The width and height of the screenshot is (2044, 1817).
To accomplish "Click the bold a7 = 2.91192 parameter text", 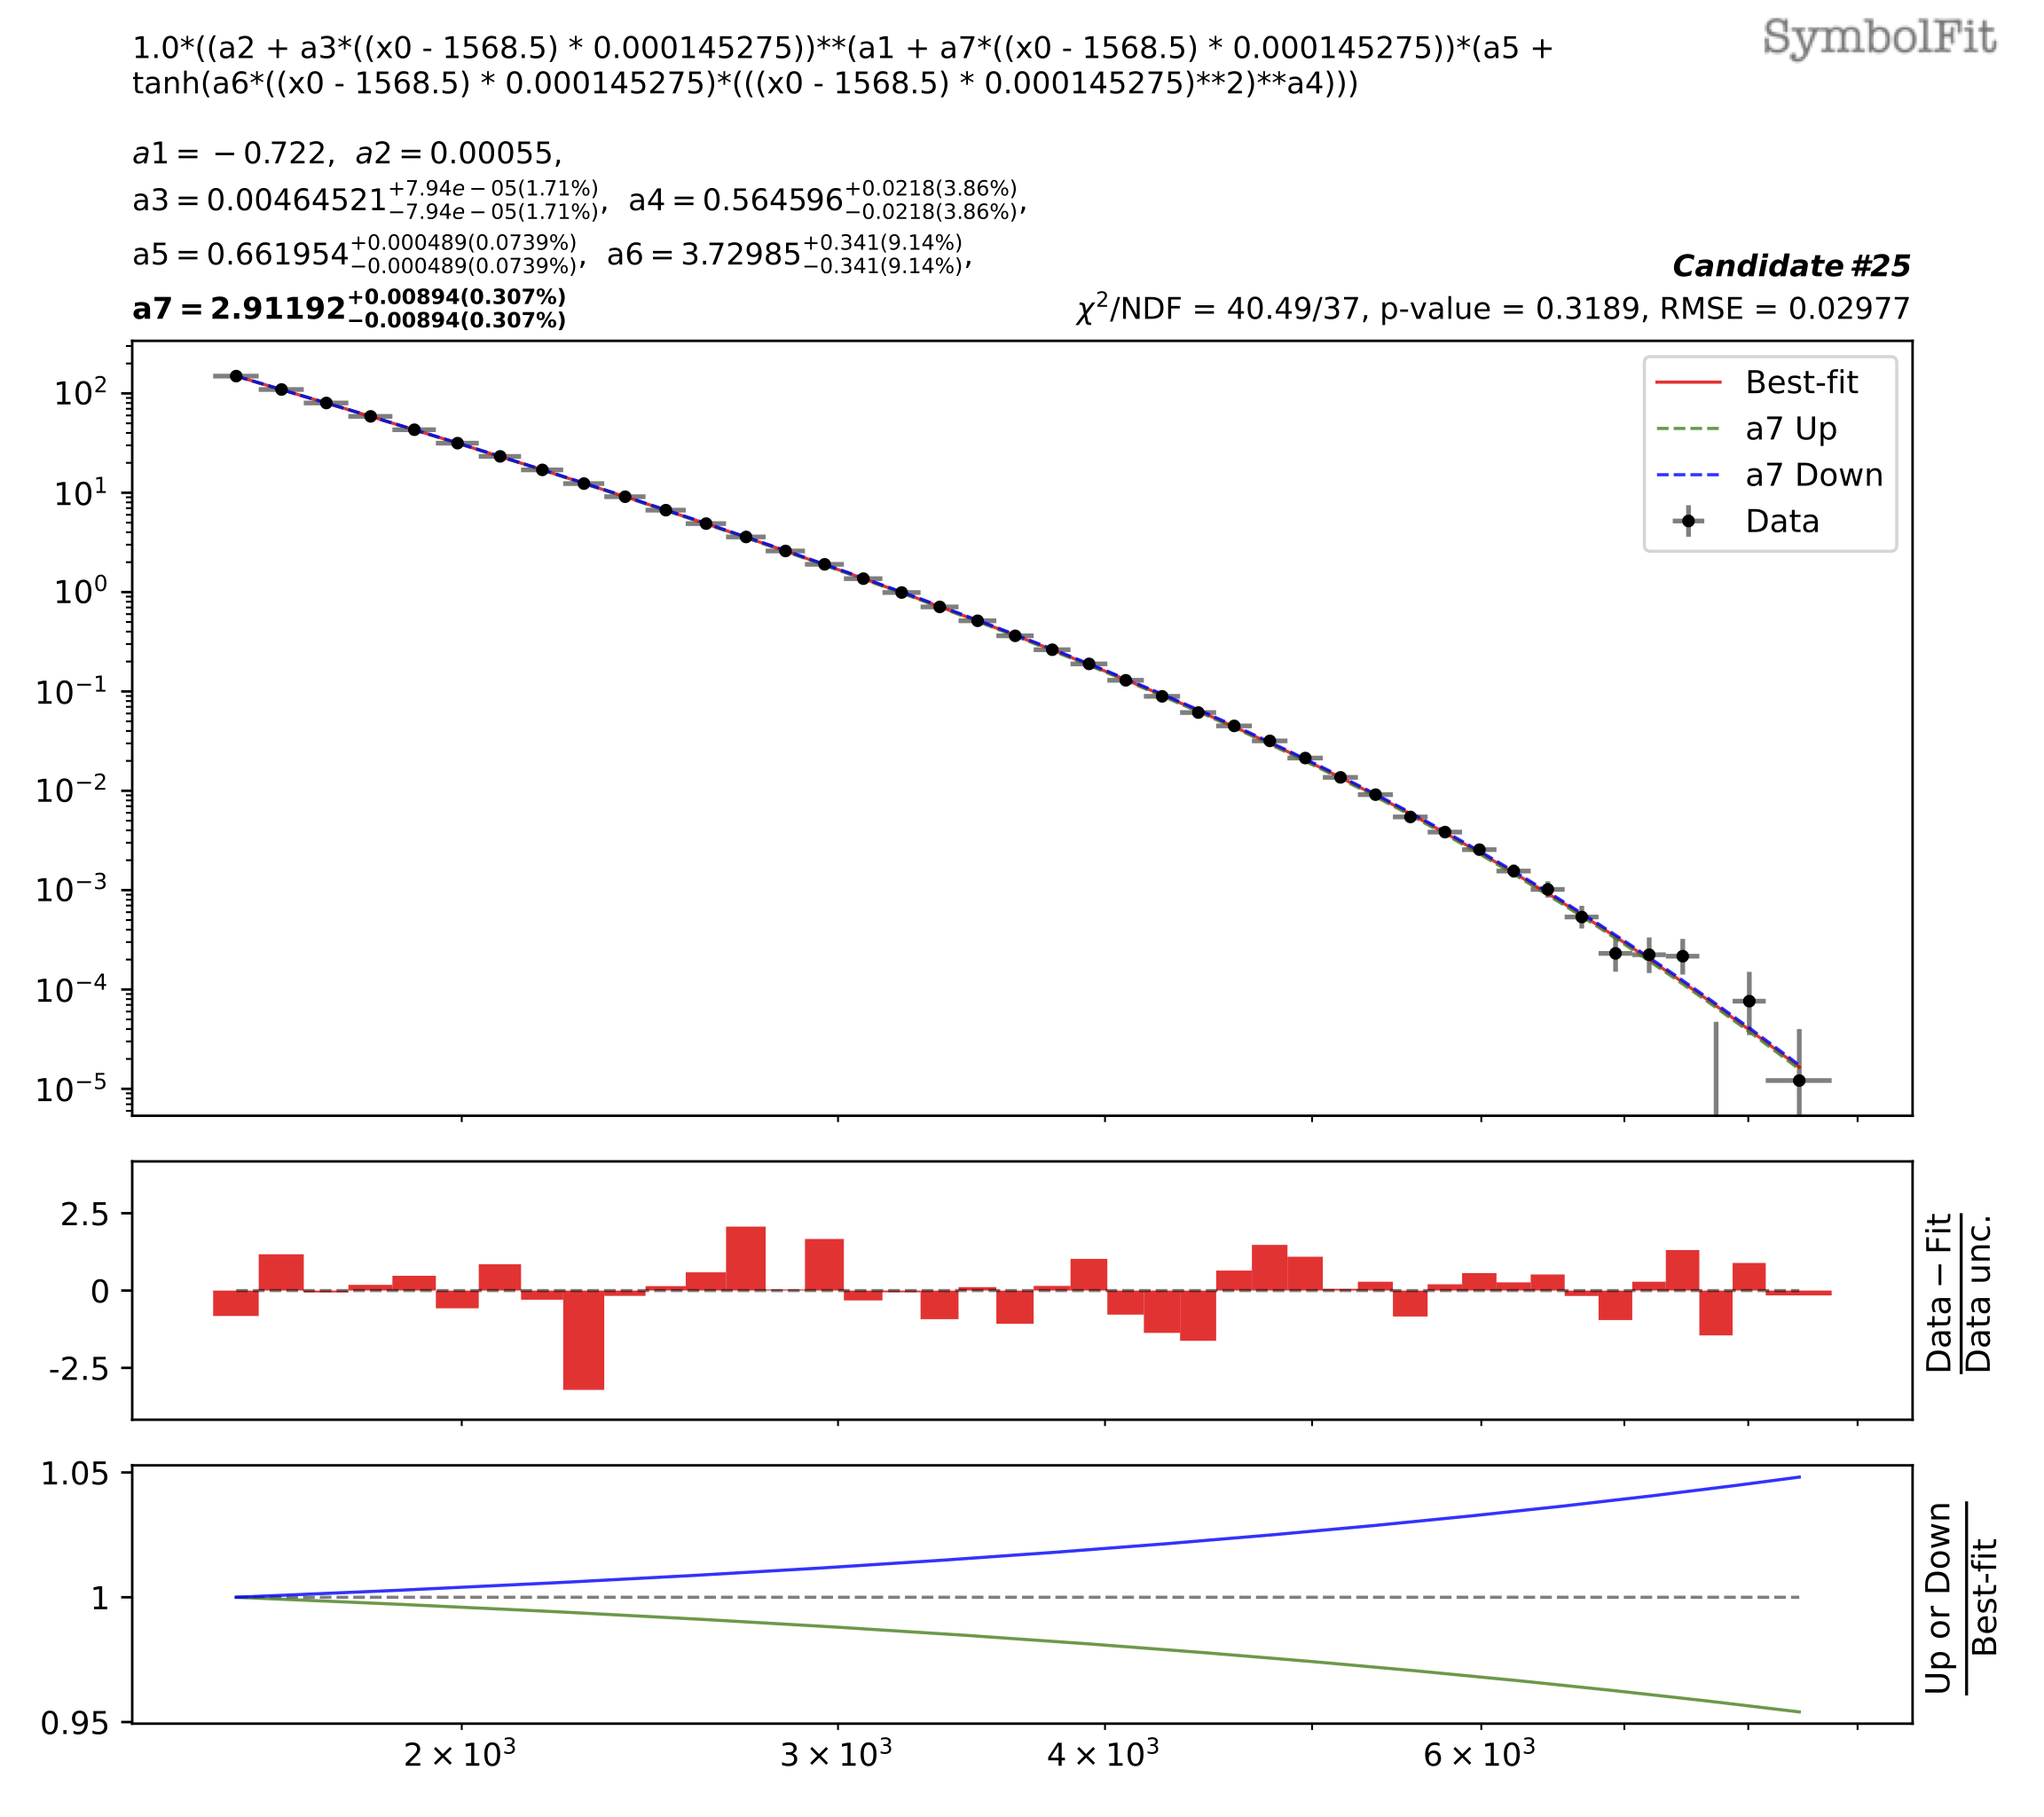I will pos(240,309).
